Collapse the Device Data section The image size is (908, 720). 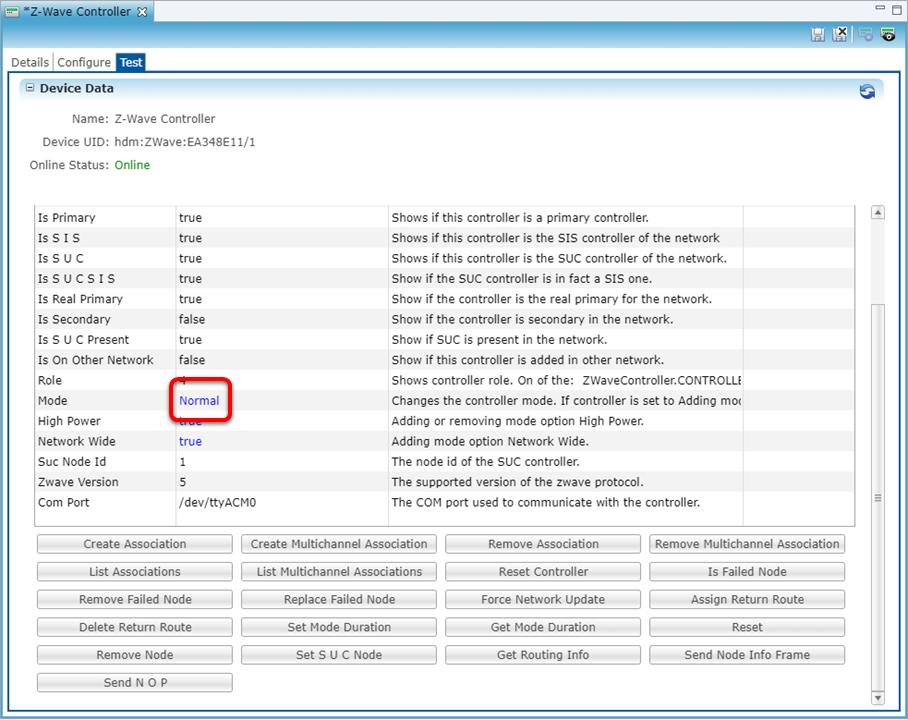[30, 88]
